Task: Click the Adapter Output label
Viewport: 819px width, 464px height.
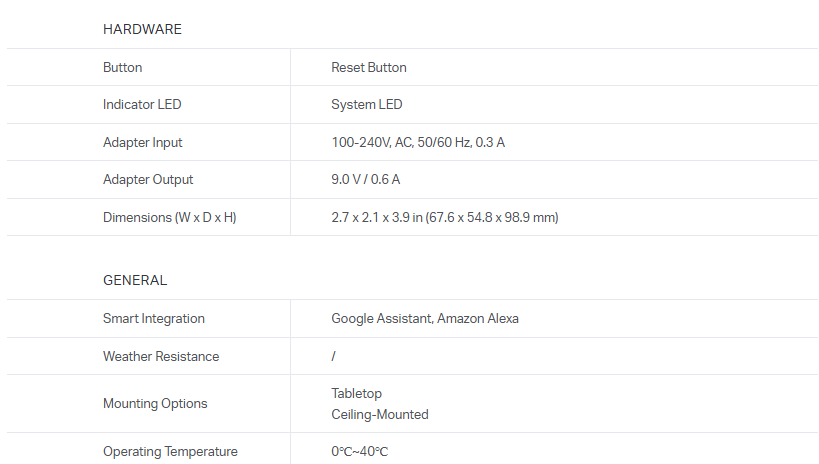Action: (148, 180)
